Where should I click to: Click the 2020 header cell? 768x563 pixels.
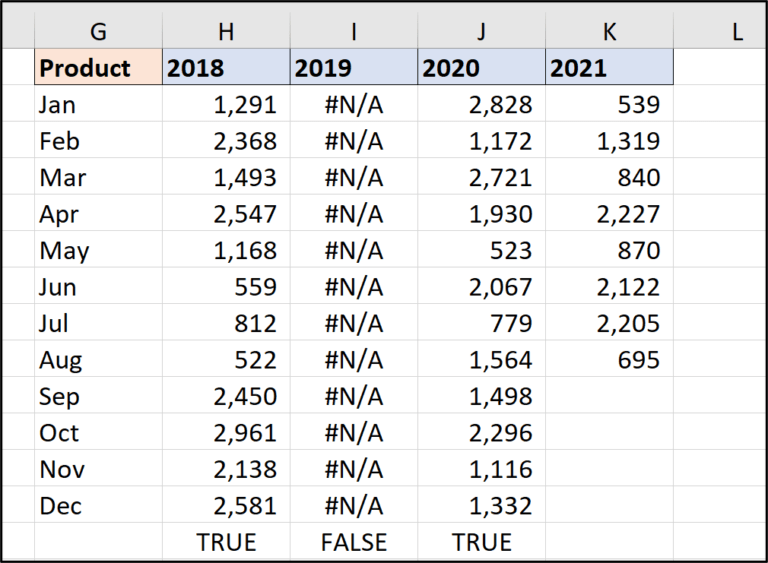(x=482, y=68)
